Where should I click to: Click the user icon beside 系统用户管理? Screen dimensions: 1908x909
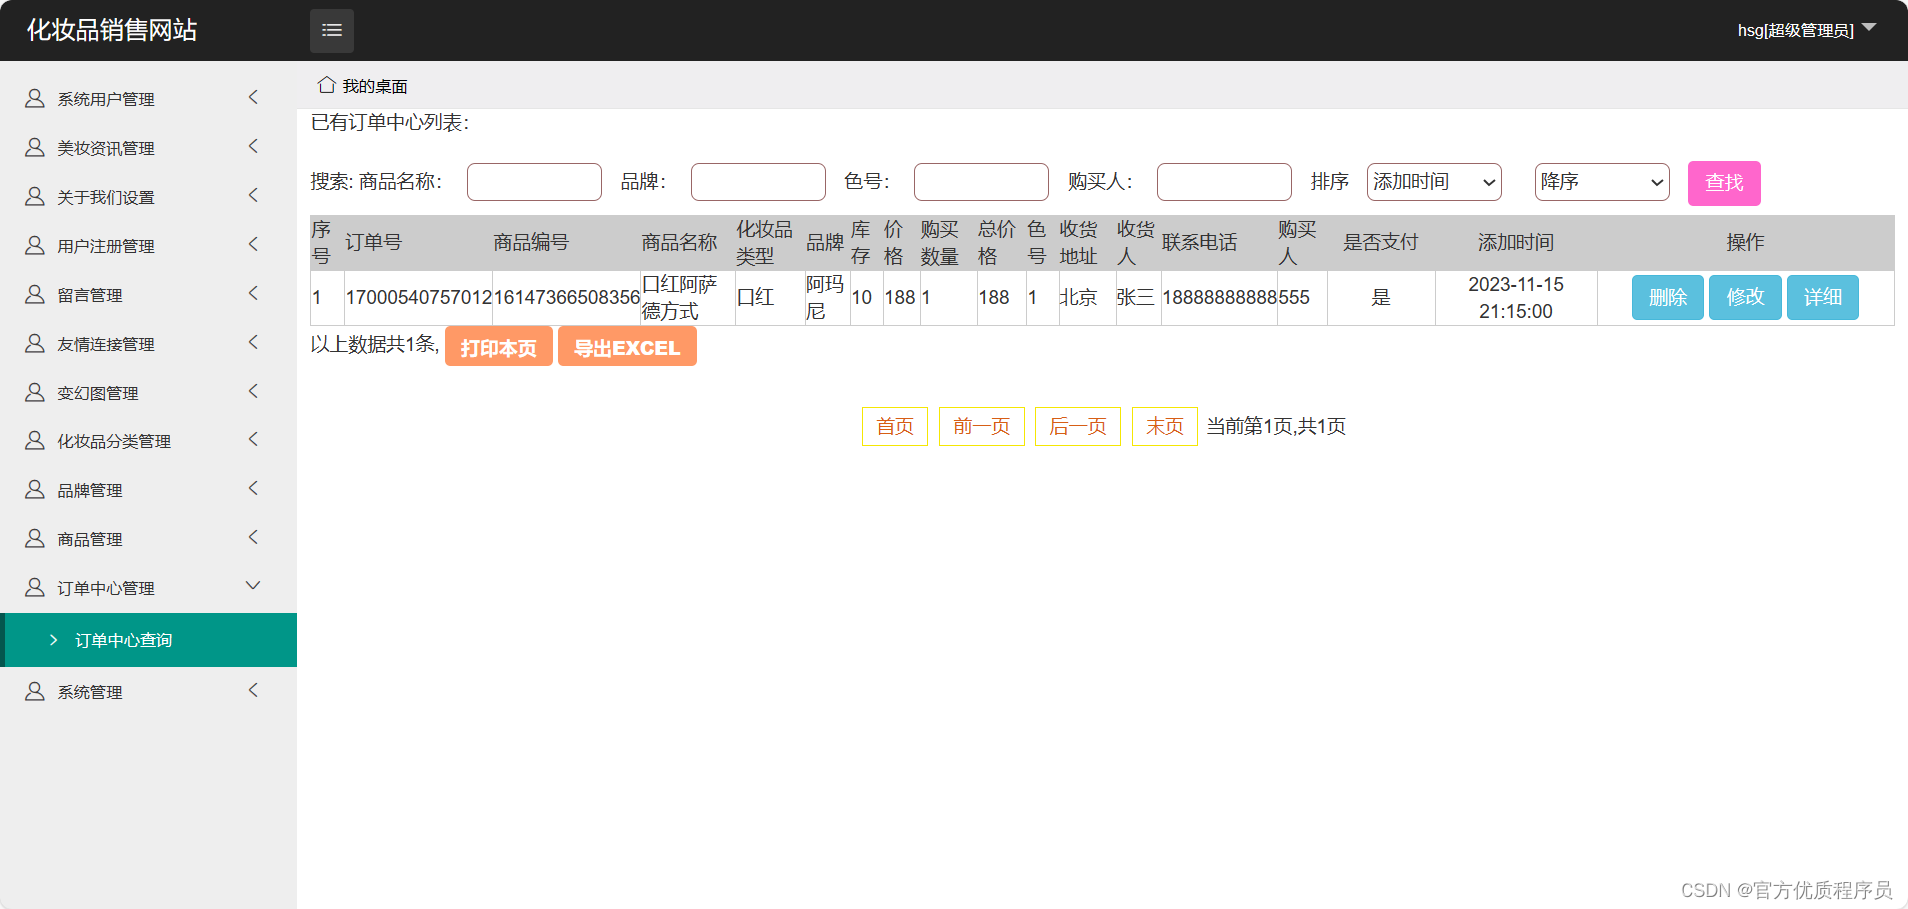coord(35,98)
